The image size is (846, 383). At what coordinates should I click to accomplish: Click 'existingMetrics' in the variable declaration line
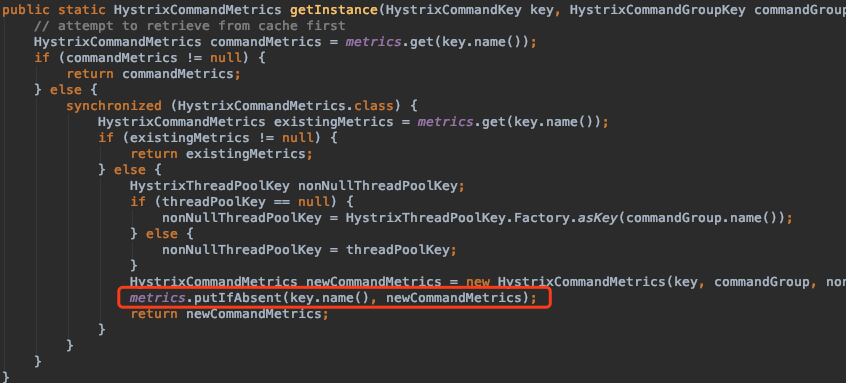tap(334, 122)
